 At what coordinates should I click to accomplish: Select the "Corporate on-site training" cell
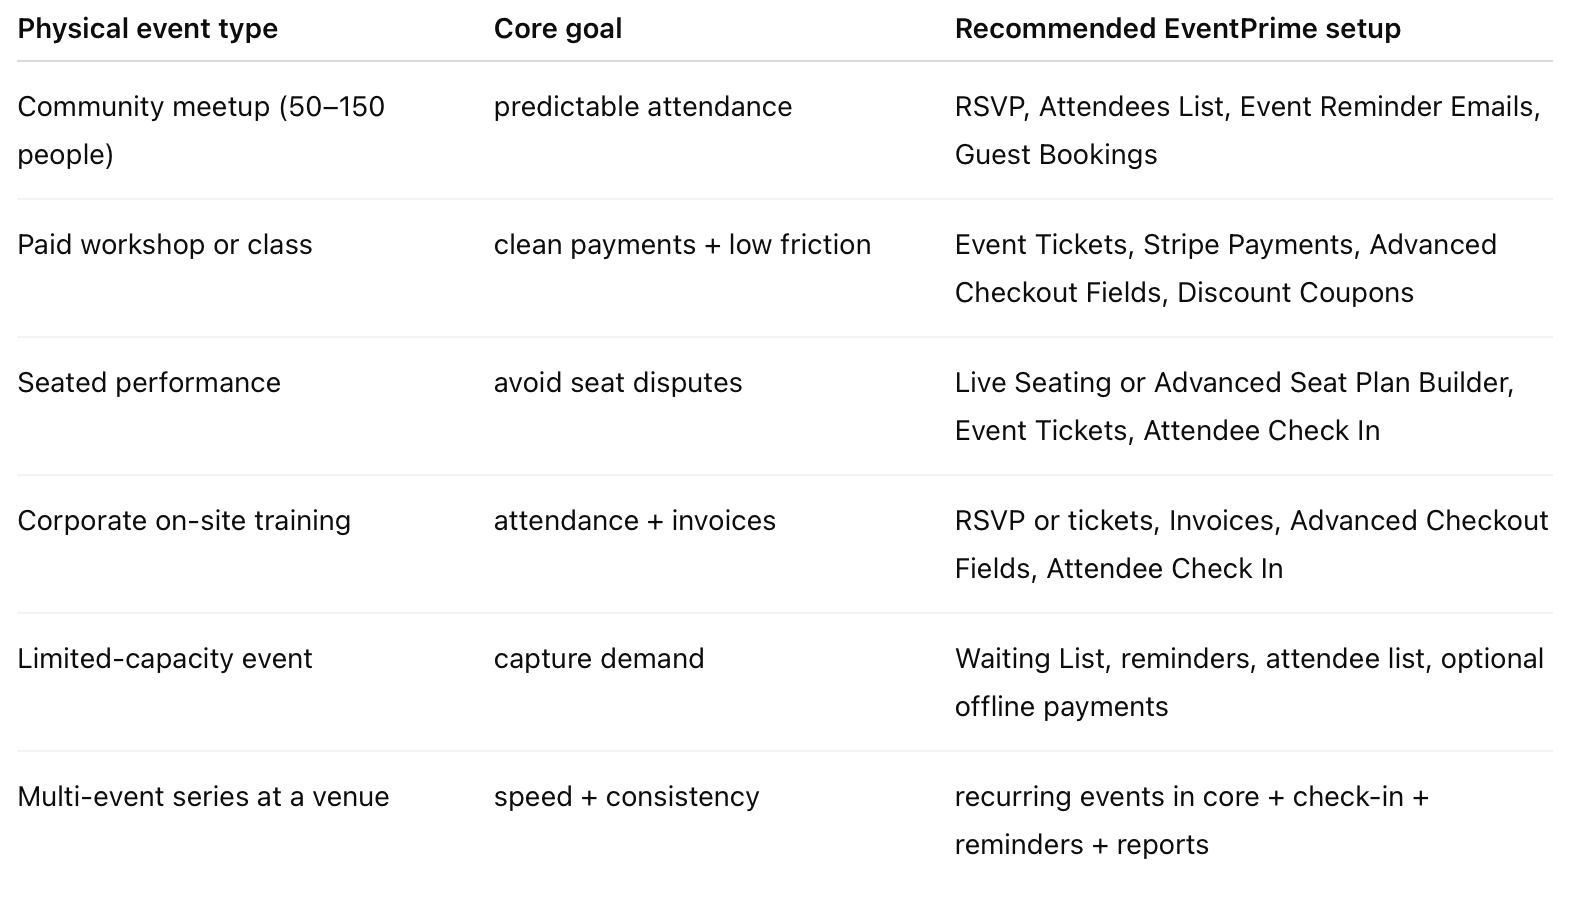(x=184, y=521)
